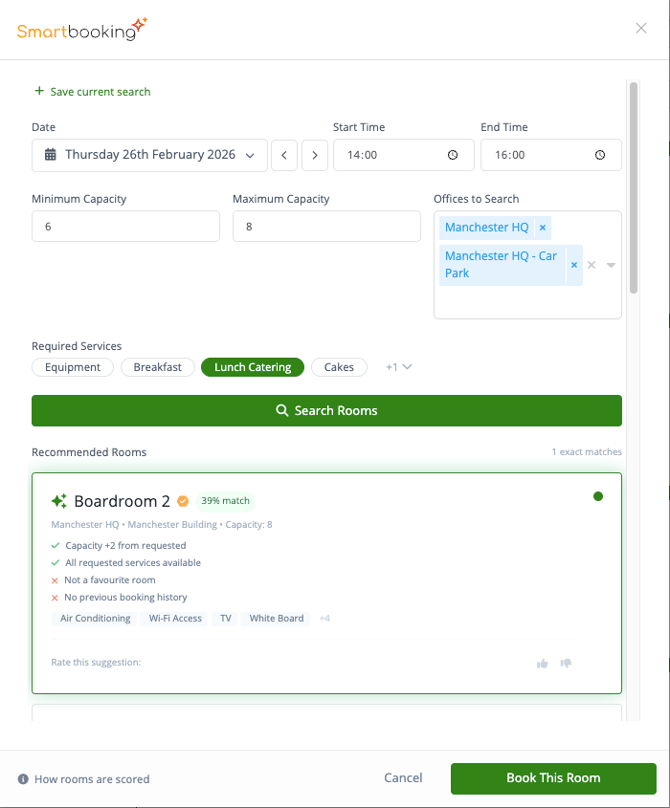Advance to next day with right arrow
Screen dimensions: 670x808
pos(315,155)
